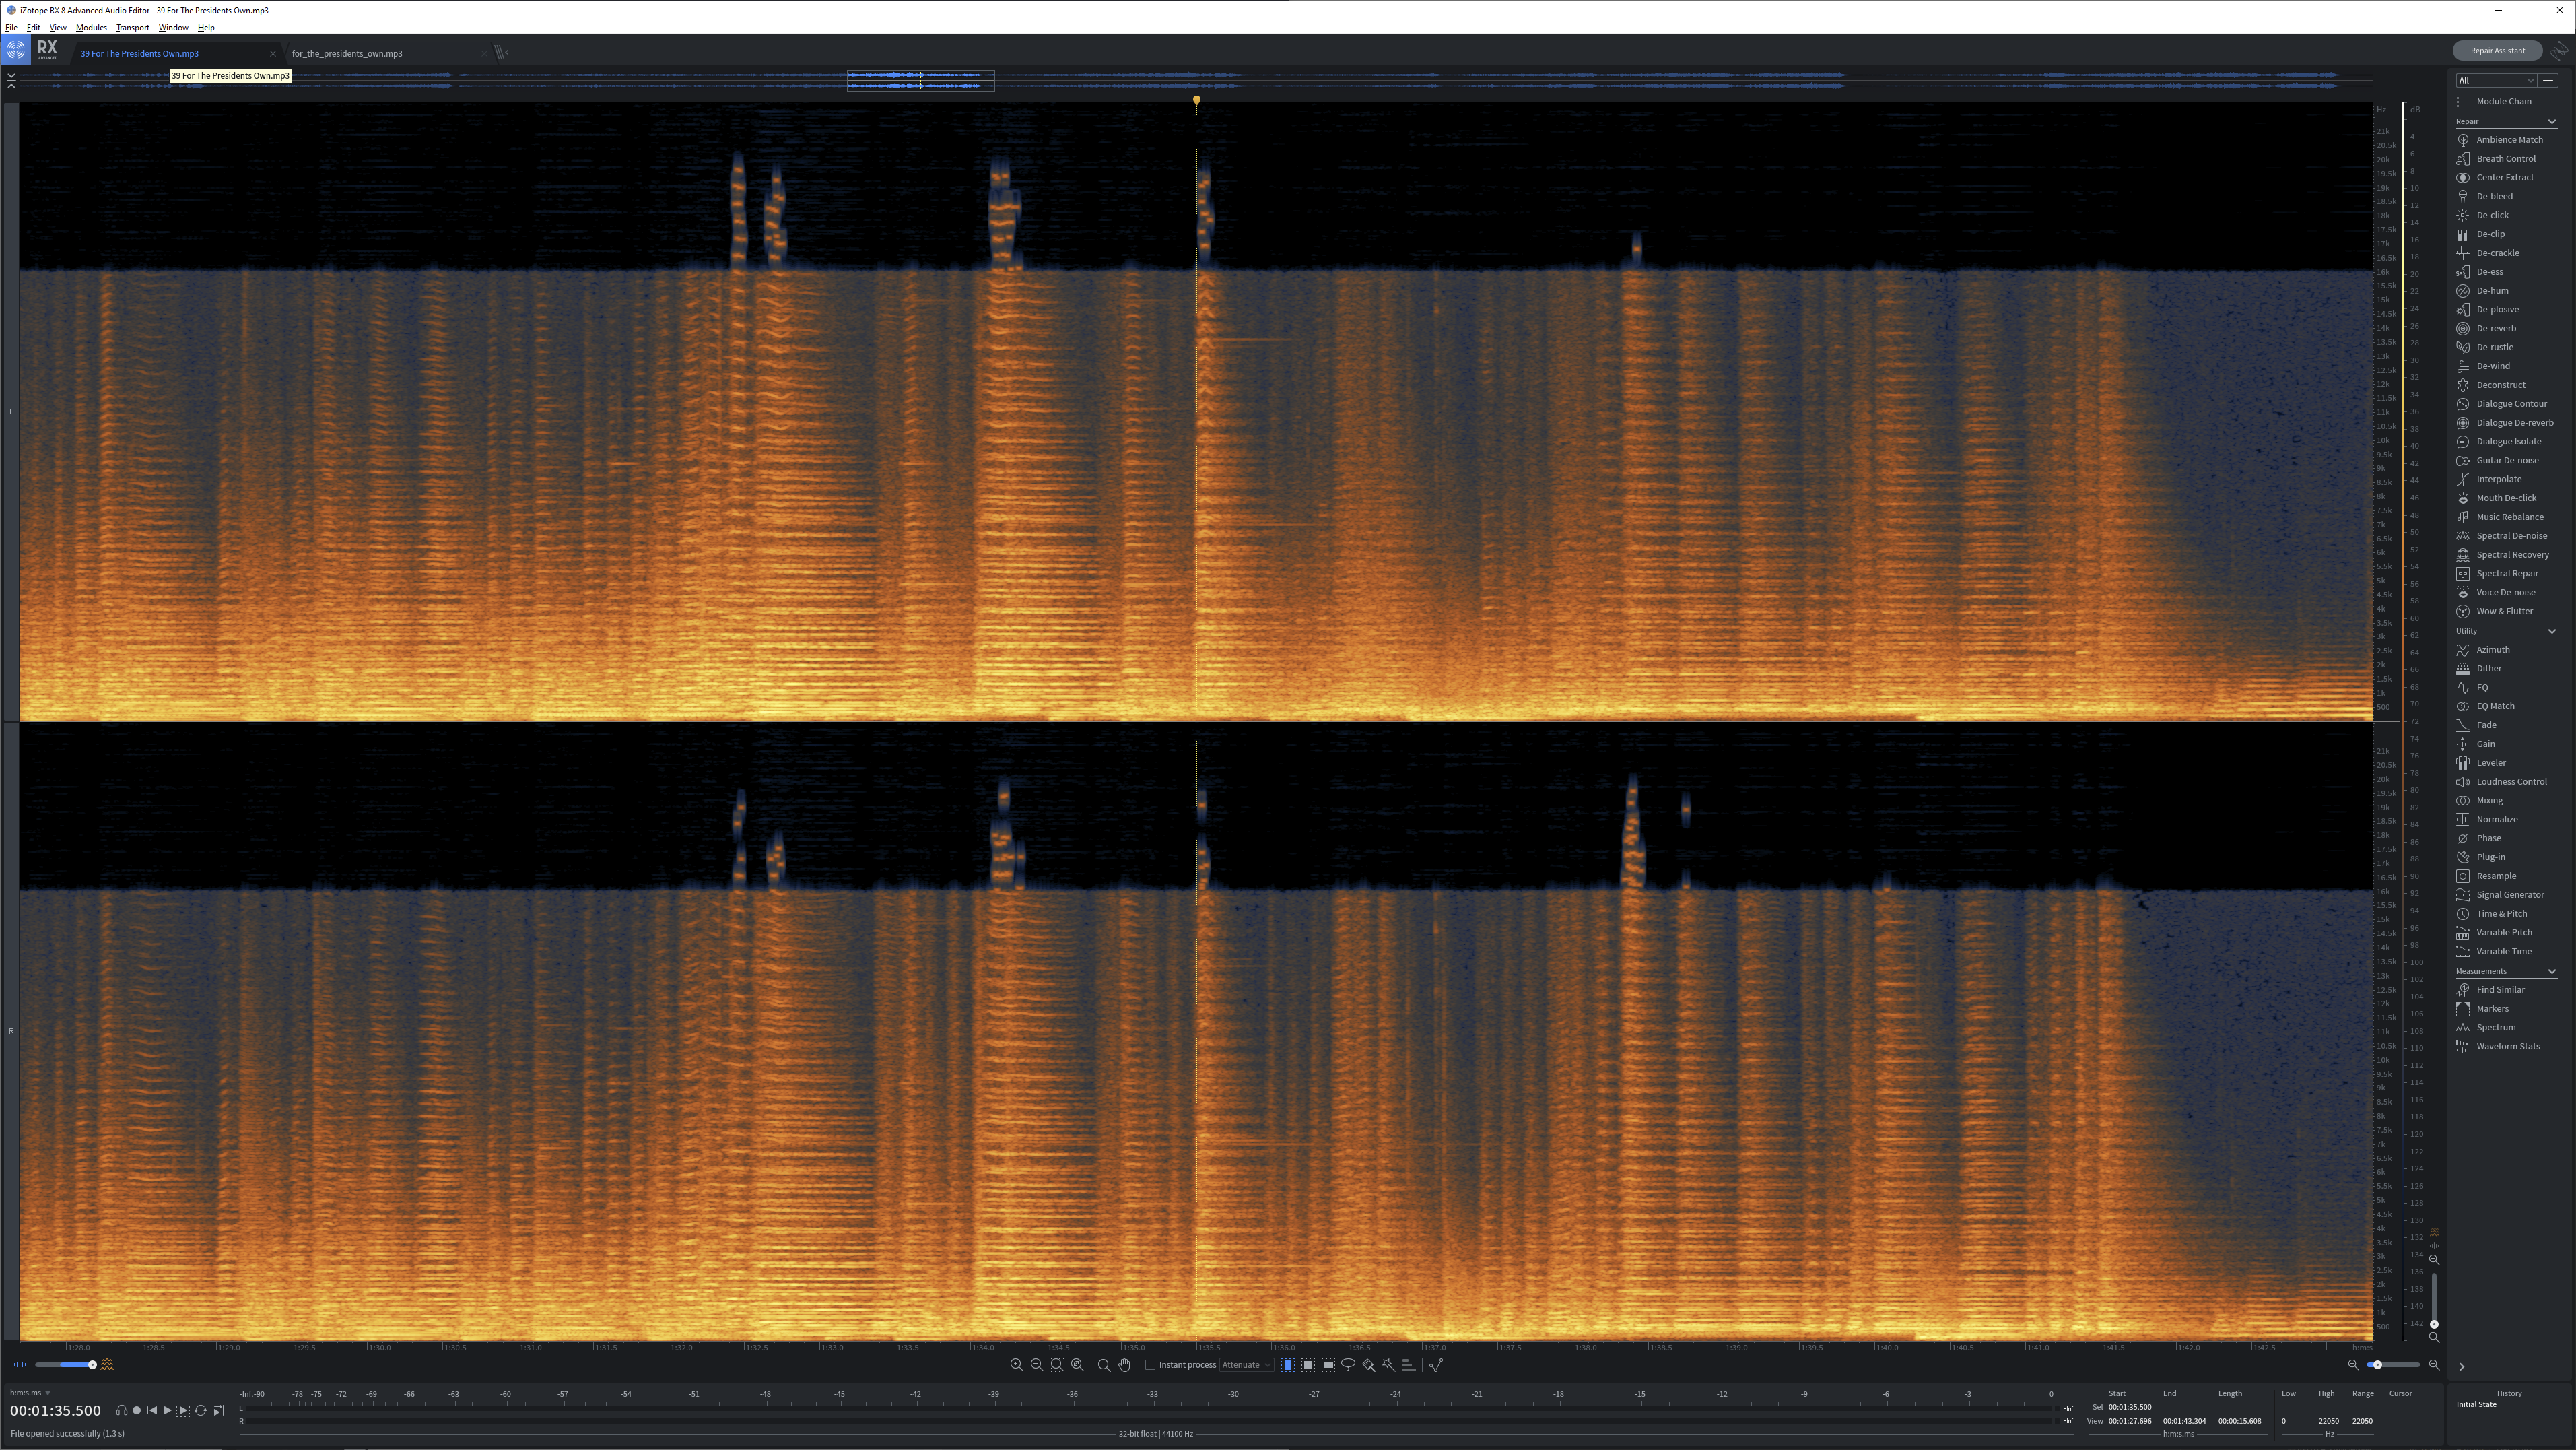Toggle input monitoring headphones button
This screenshot has height=1450, width=2576.
[121, 1410]
